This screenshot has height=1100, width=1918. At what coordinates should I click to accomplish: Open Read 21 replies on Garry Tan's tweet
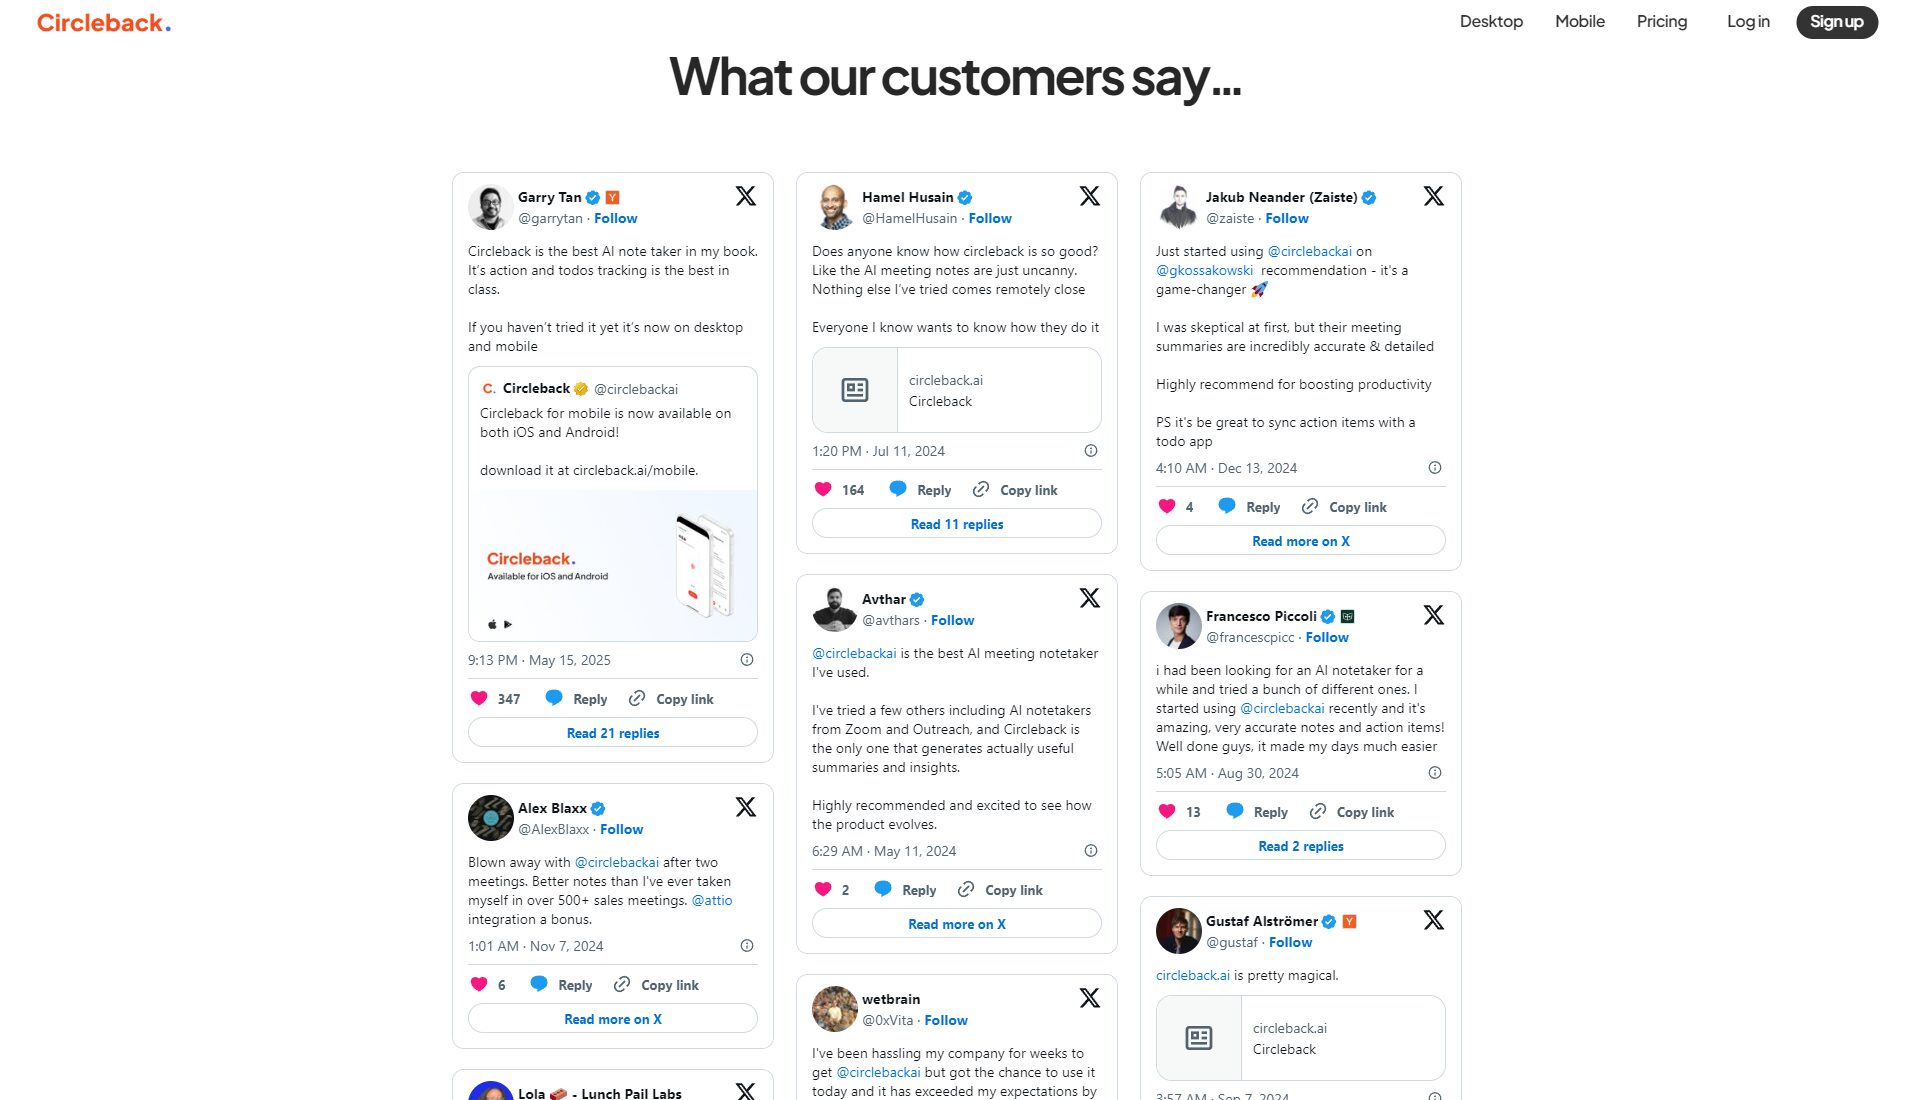613,733
